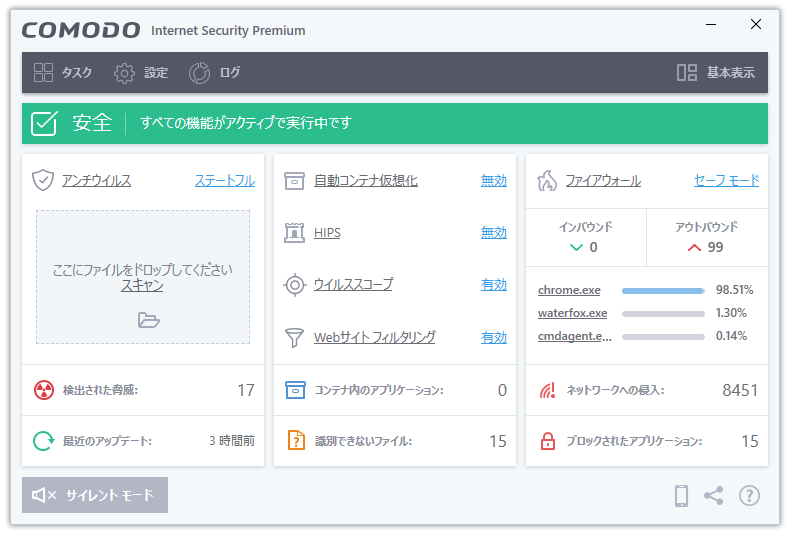Open the ログ (Logs) icon
788x533 pixels.
(x=200, y=73)
